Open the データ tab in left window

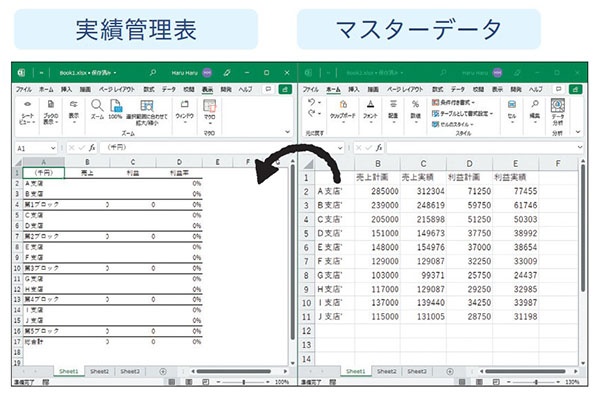coord(168,89)
